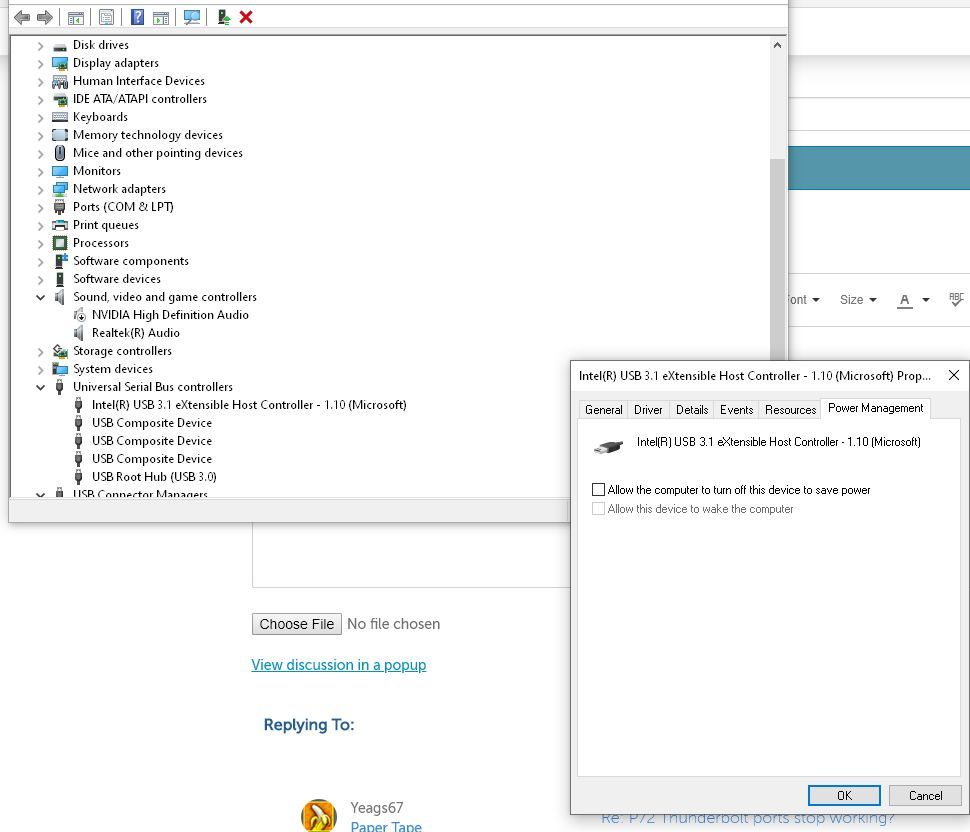Screen dimensions: 970x832
Task: Select the 'Storage controllers' label
Action: (122, 351)
